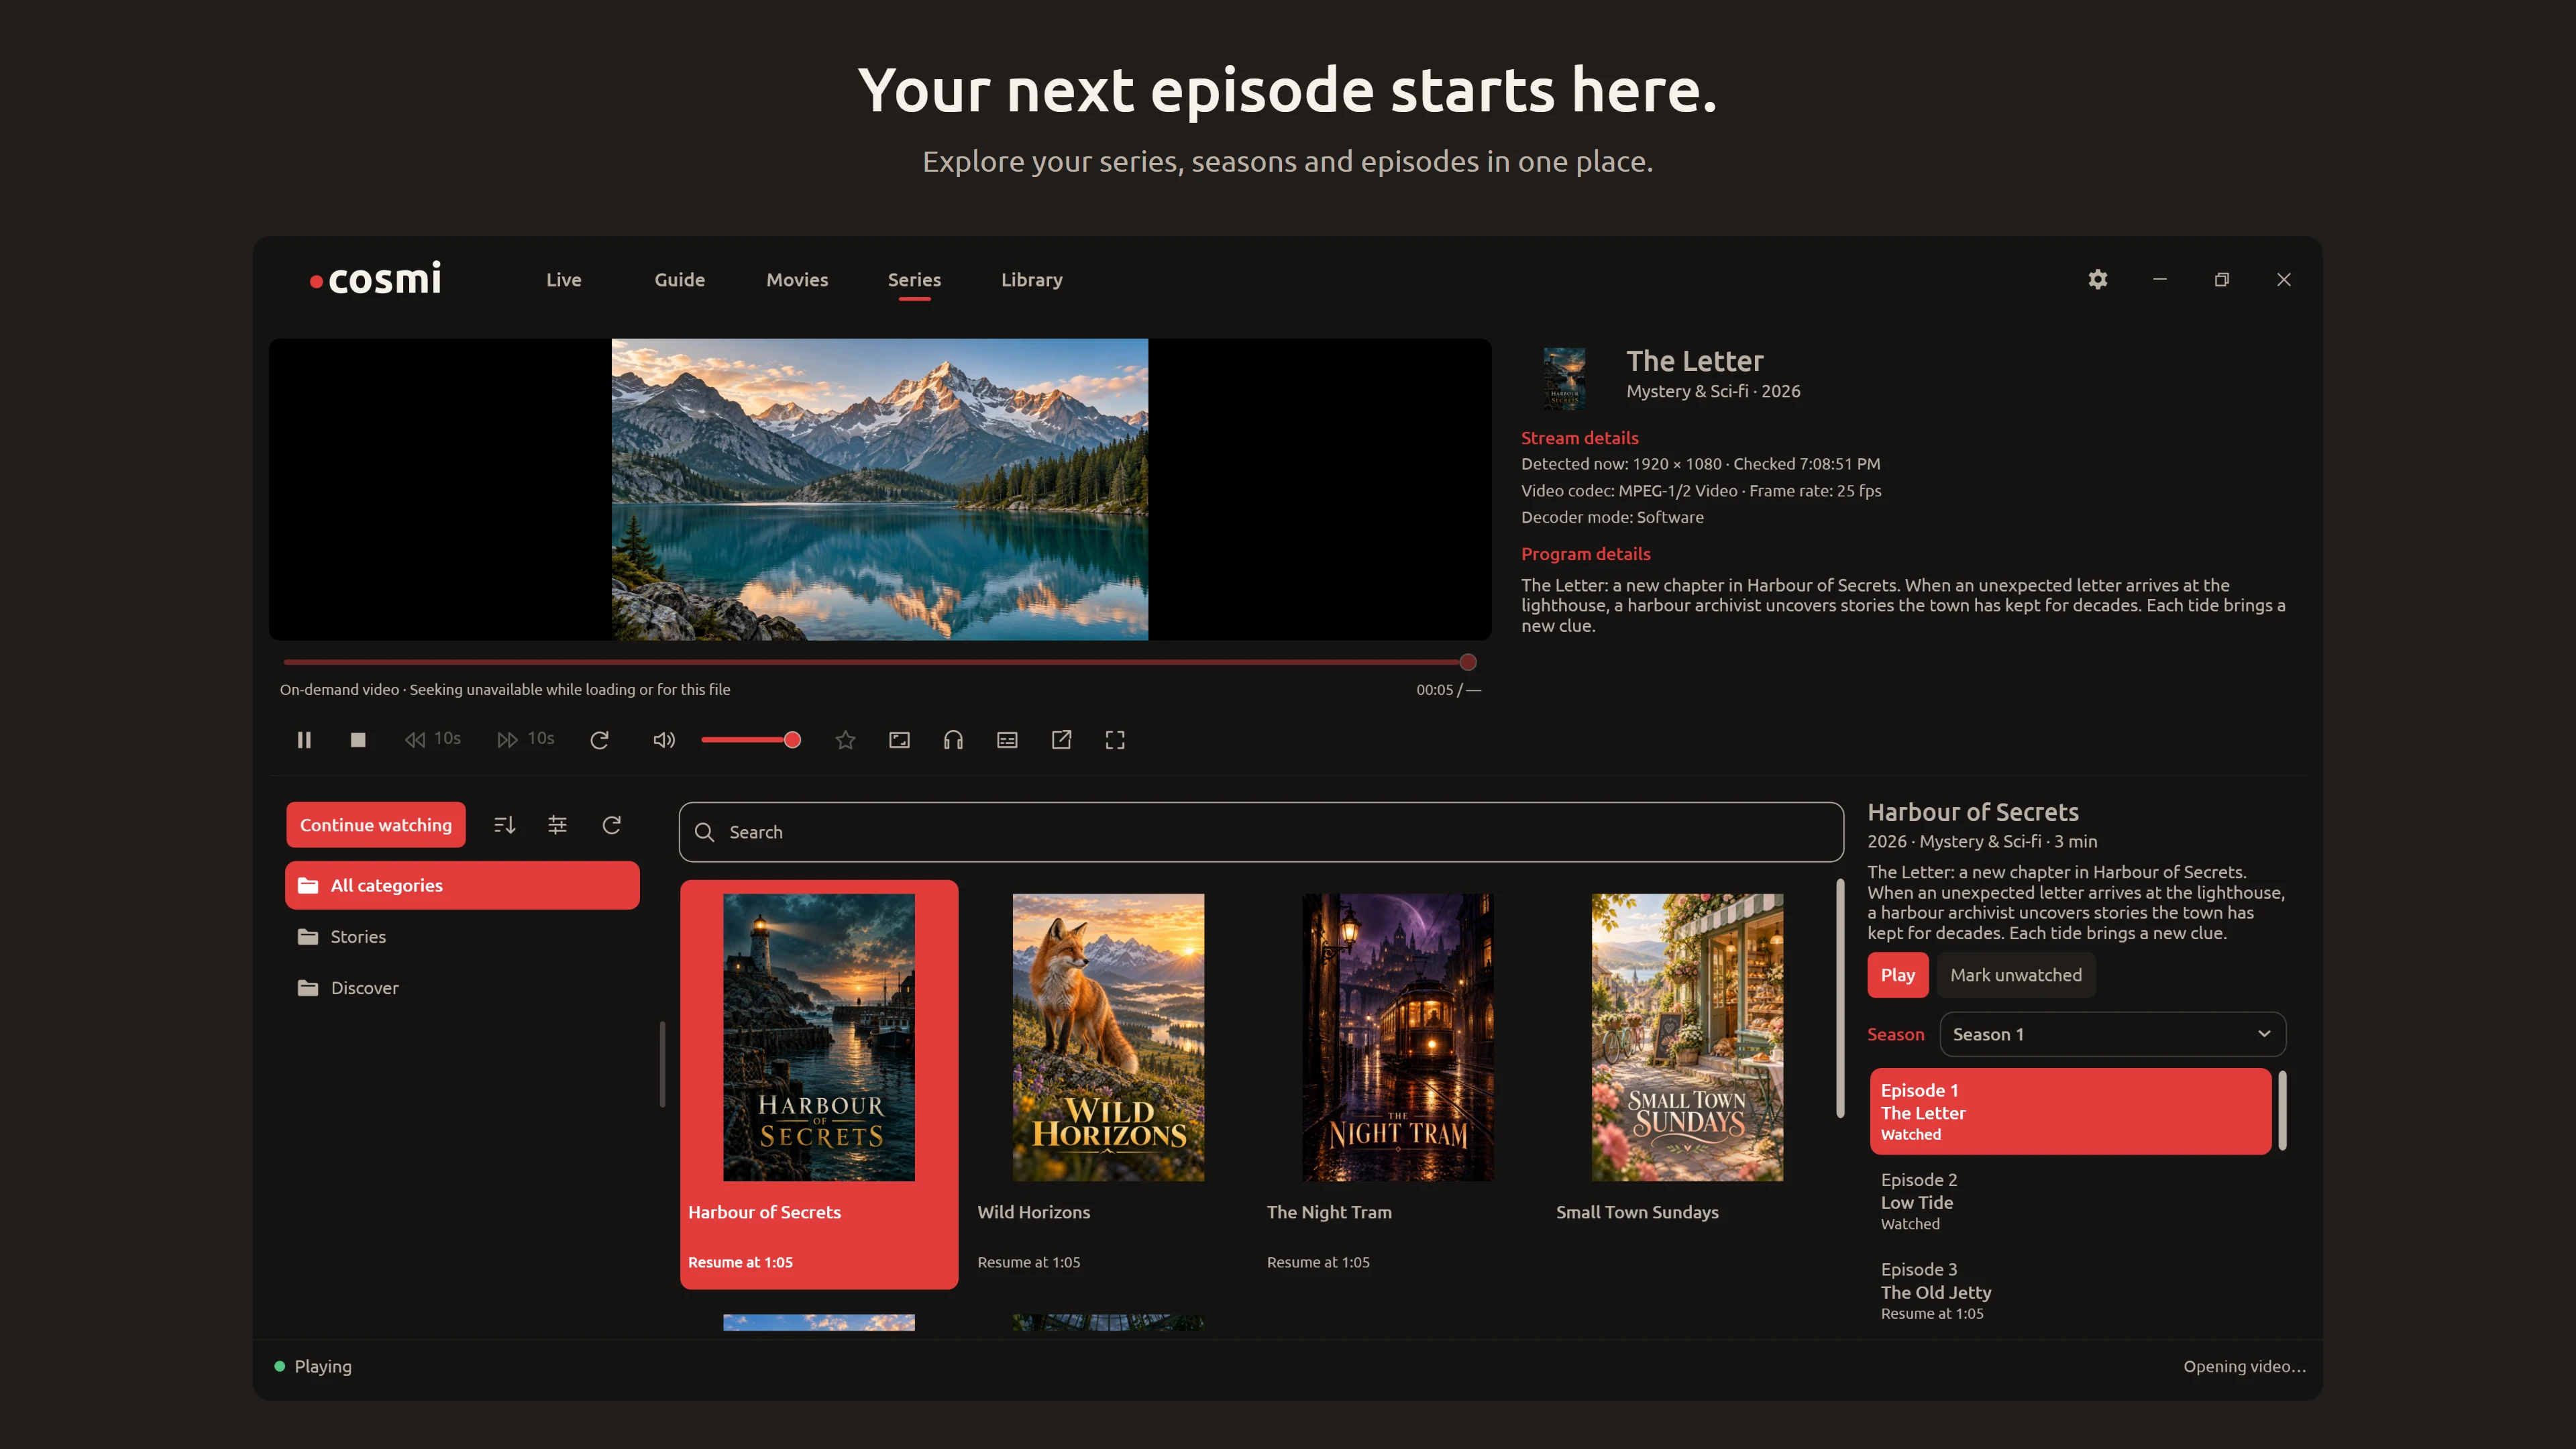Click the playback progress bar

[x=875, y=662]
